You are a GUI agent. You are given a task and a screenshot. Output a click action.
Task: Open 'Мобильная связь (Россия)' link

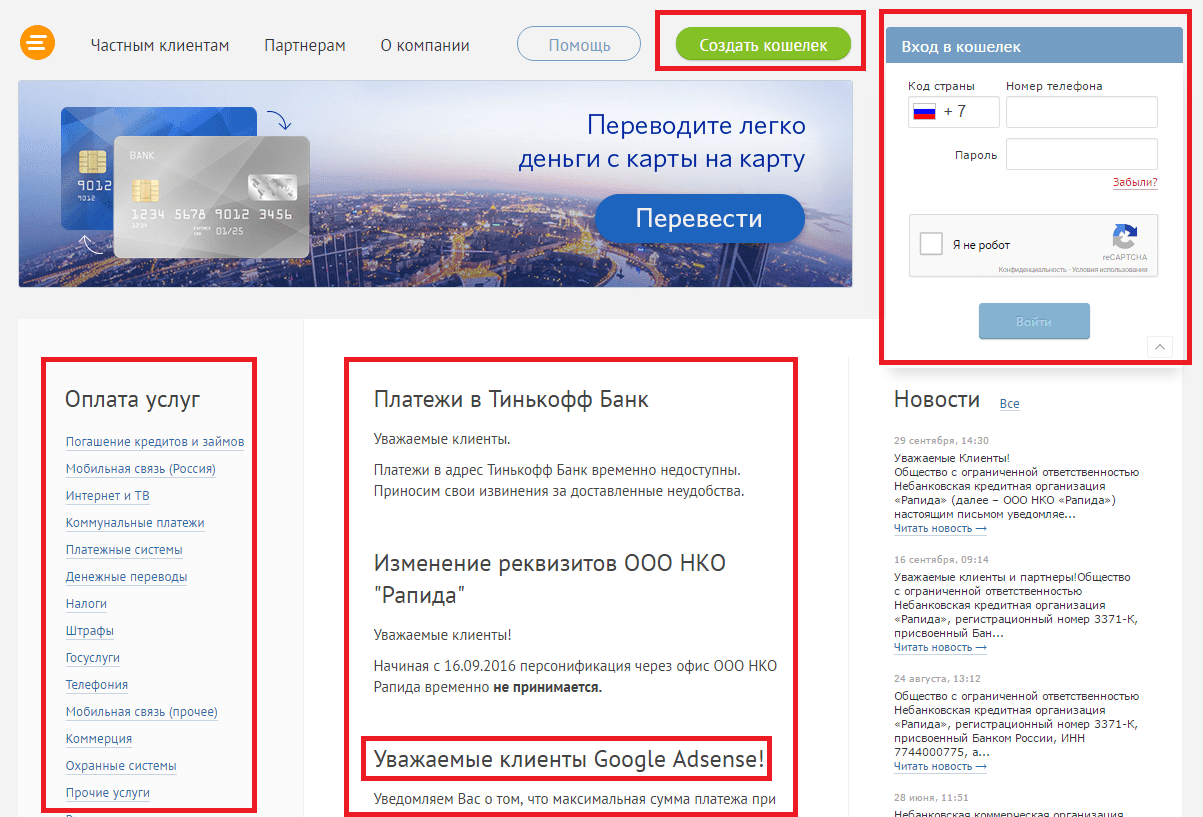coord(141,469)
